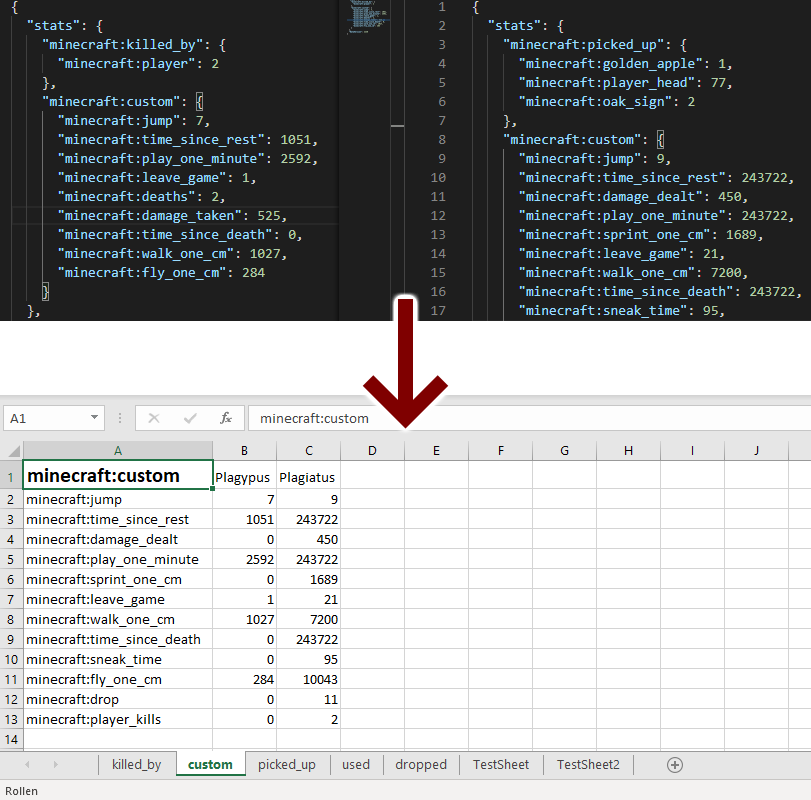Click line number 12 in right editor
Viewport: 811px width, 800px height.
tap(438, 215)
